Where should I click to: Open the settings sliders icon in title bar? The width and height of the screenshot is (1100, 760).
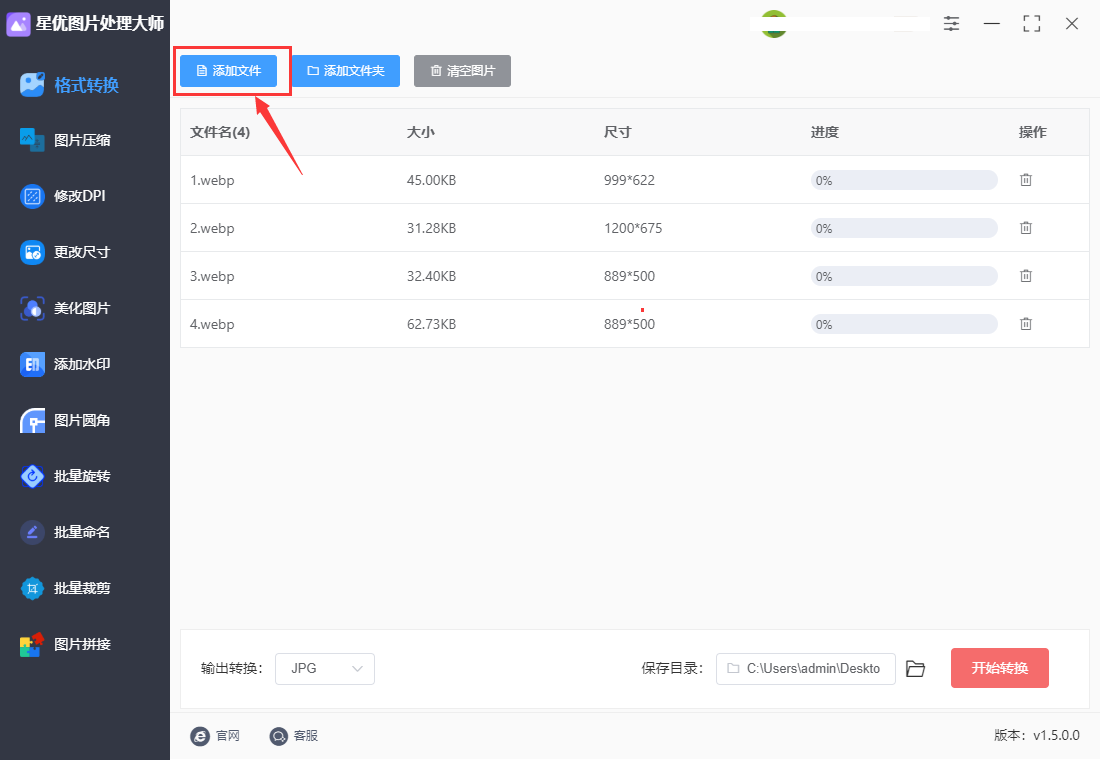pyautogui.click(x=951, y=24)
